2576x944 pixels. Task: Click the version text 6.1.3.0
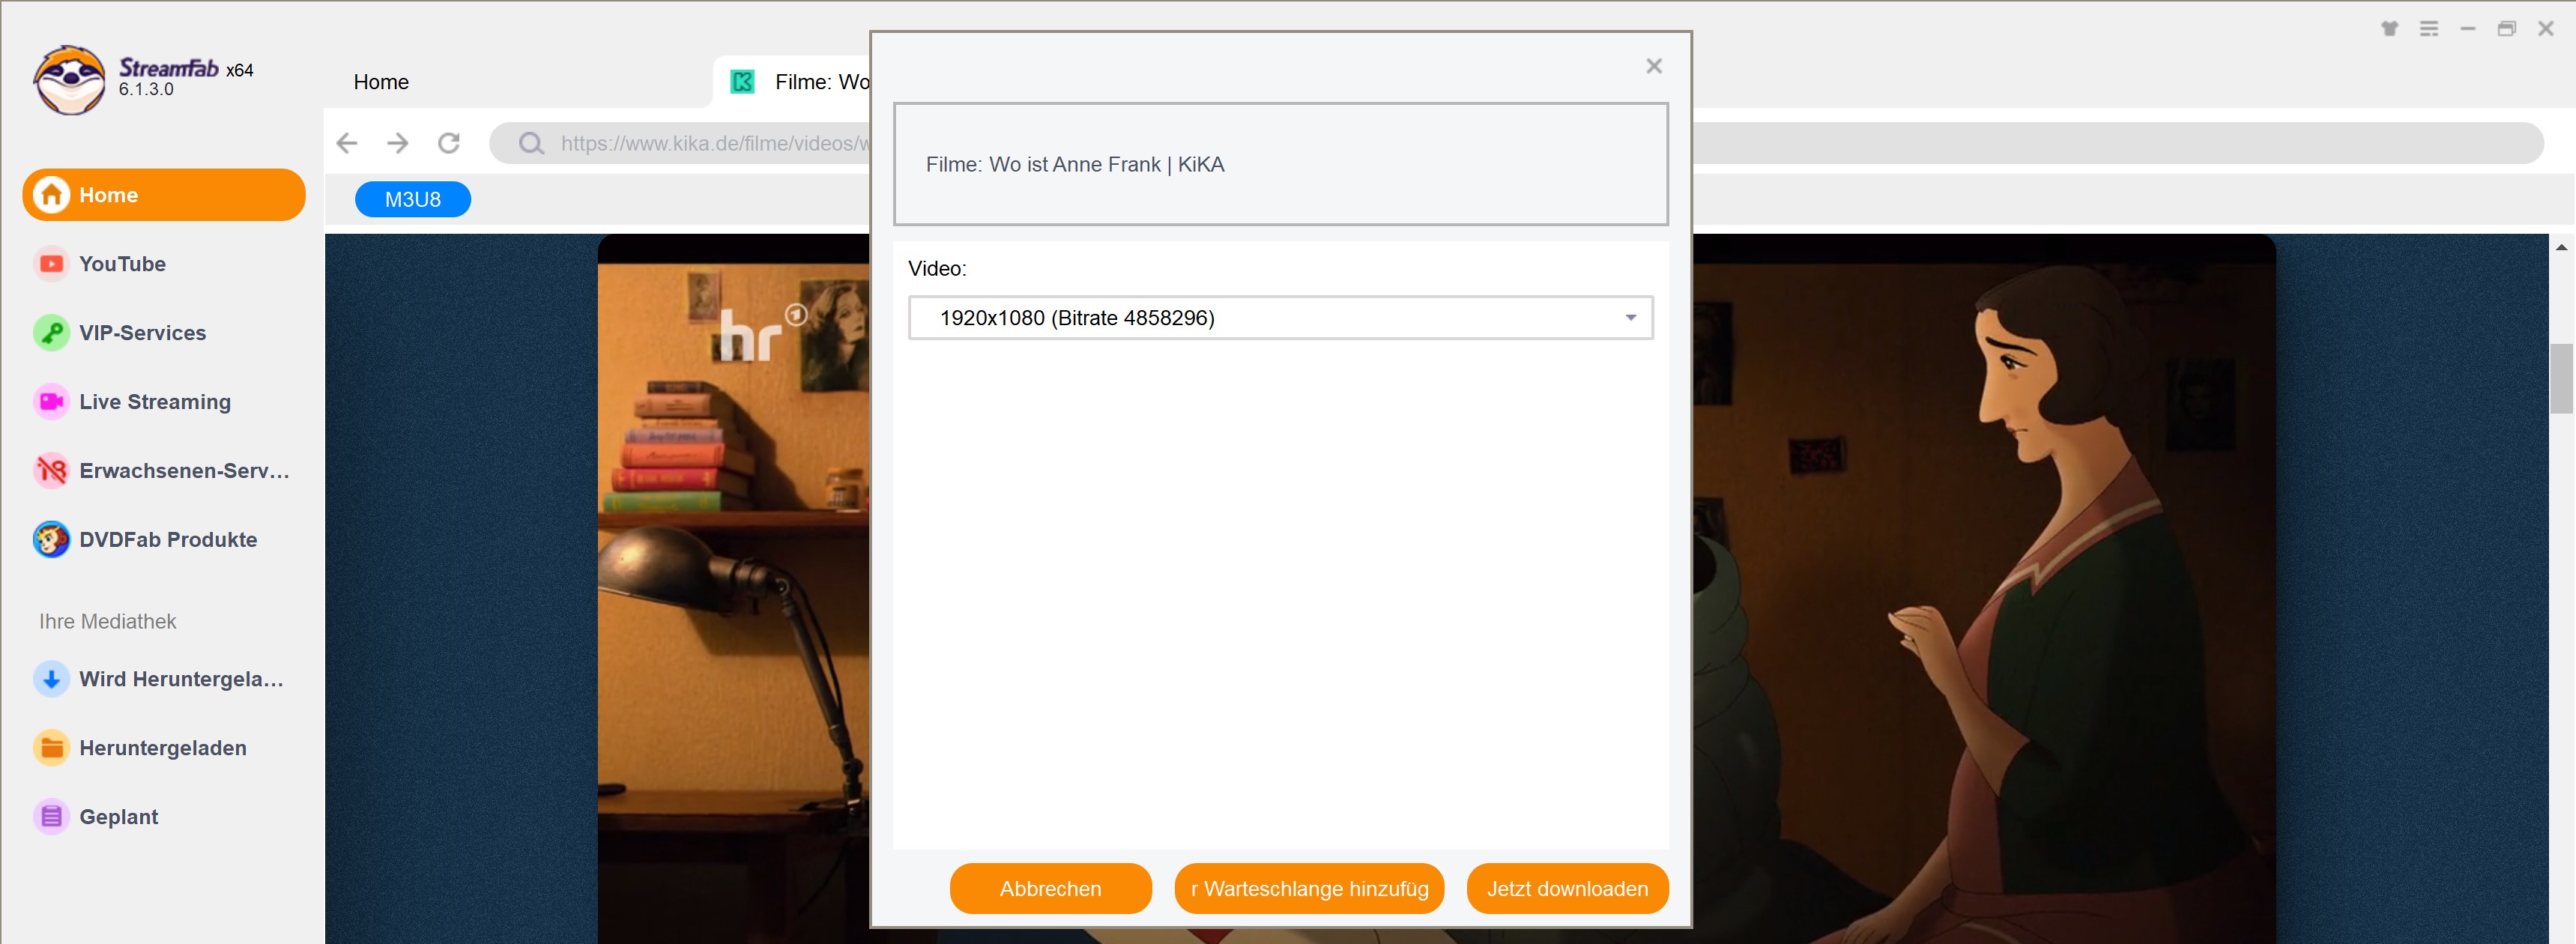[146, 89]
